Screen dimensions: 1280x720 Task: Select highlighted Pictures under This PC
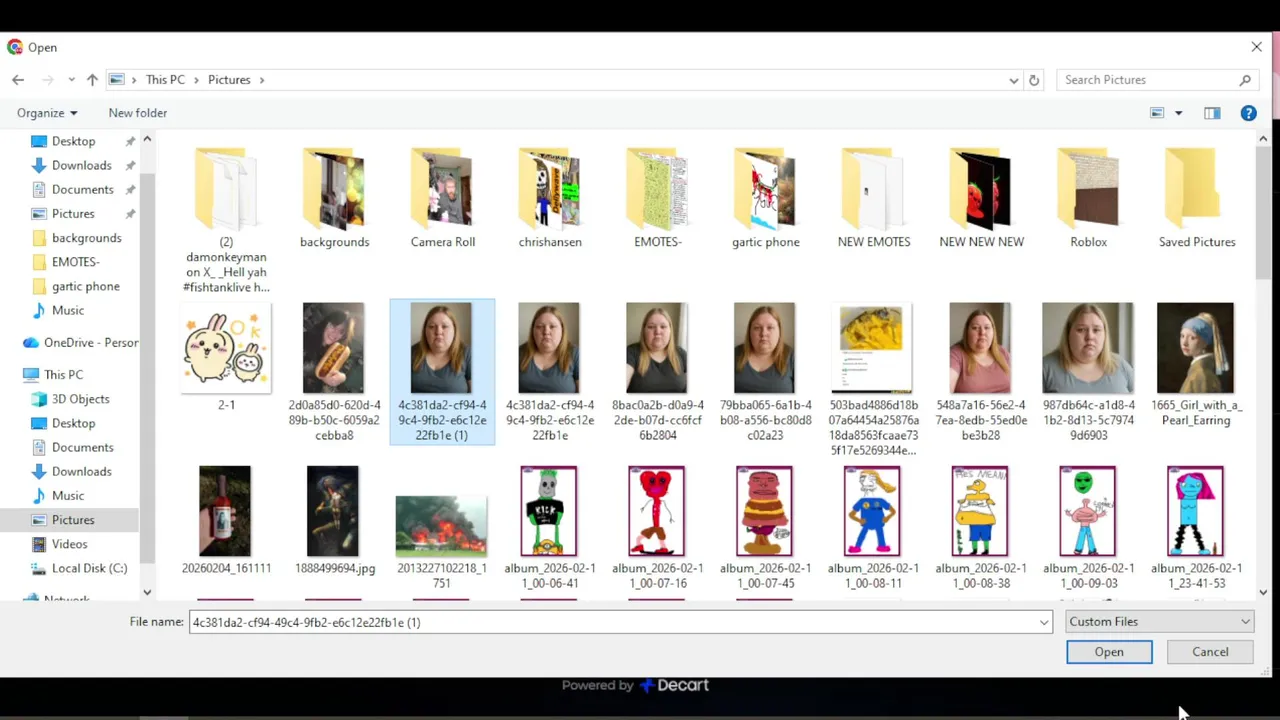[x=73, y=520]
